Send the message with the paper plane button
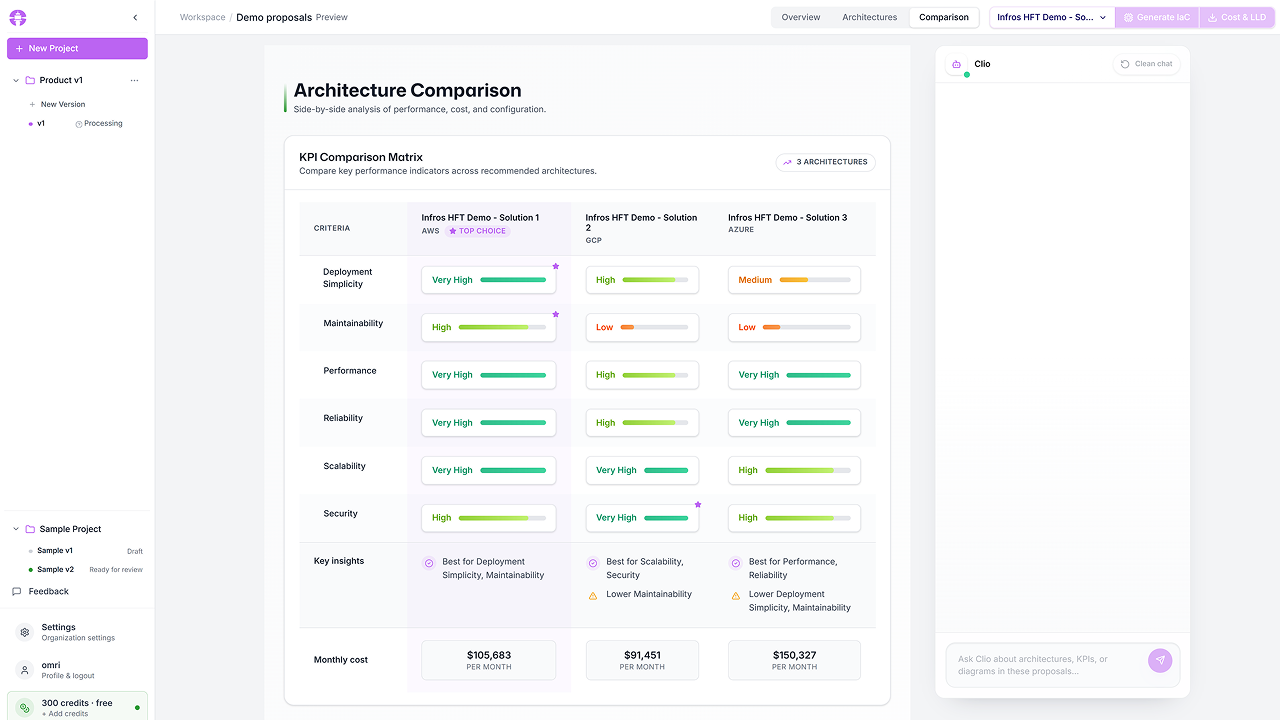Screen dimensions: 1280x720 click(1159, 660)
